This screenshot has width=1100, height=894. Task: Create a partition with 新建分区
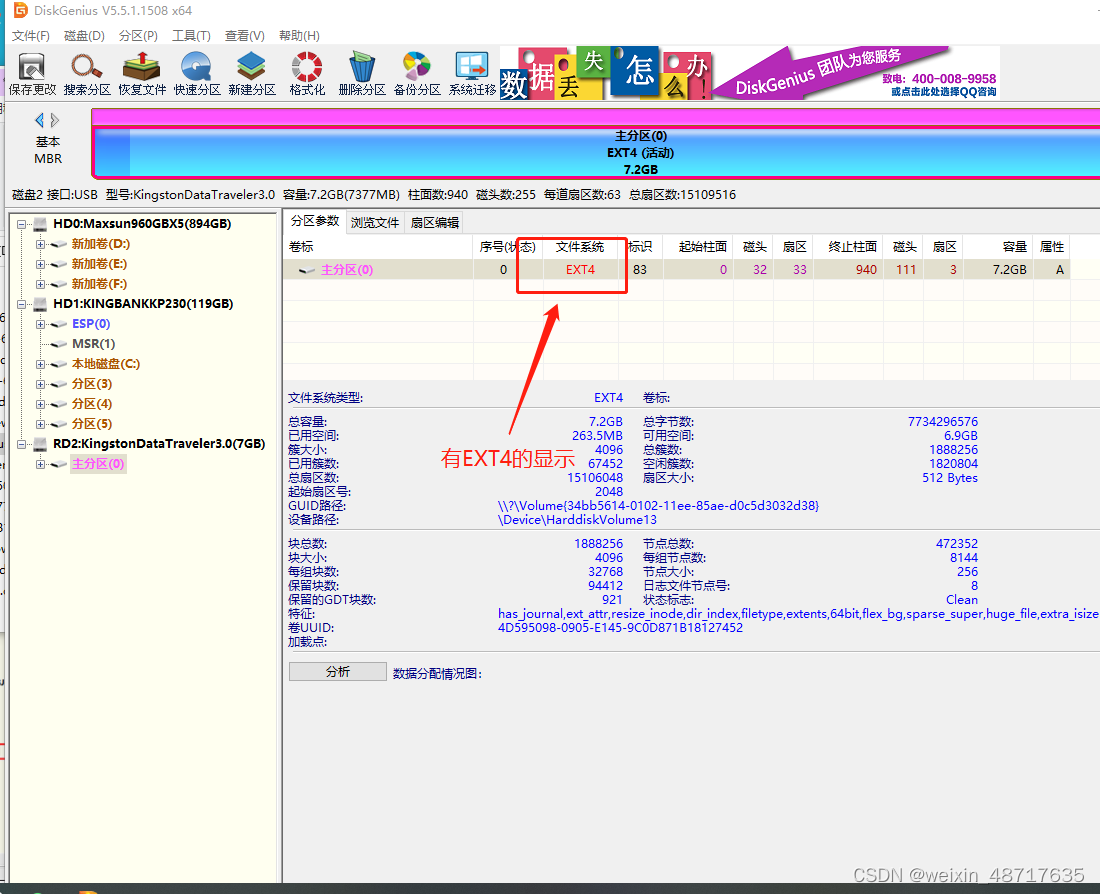[x=252, y=73]
